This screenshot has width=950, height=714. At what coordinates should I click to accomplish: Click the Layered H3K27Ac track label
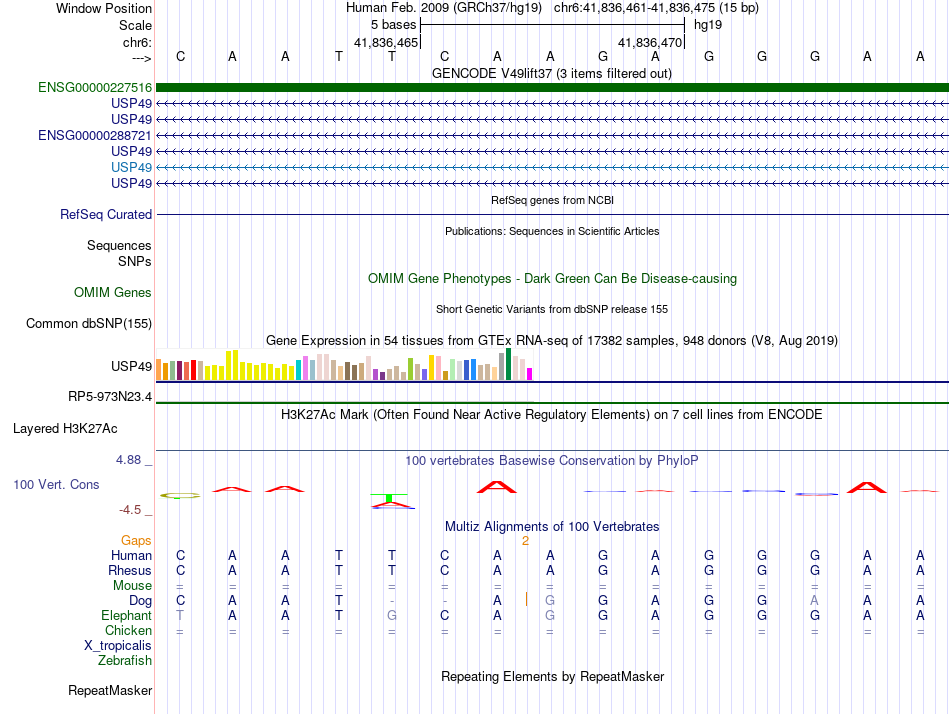coord(65,429)
